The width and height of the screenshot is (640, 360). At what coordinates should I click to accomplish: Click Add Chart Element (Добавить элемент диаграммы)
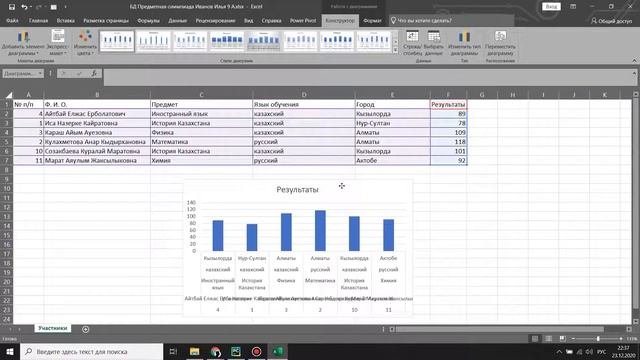coord(23,43)
